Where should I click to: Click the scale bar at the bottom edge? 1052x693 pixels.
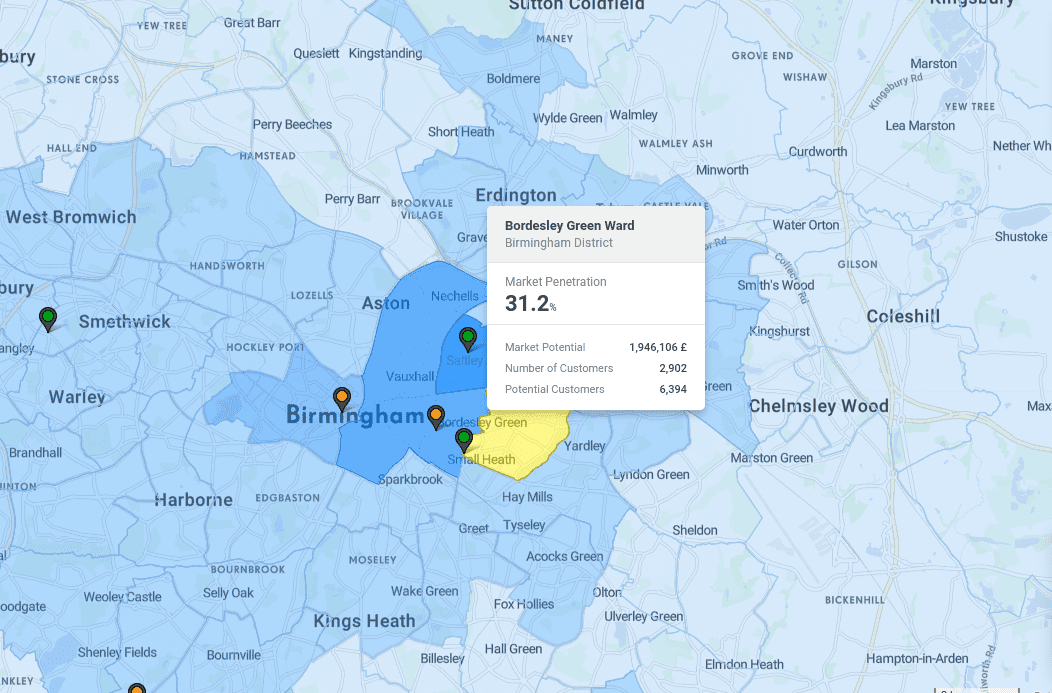(975, 690)
